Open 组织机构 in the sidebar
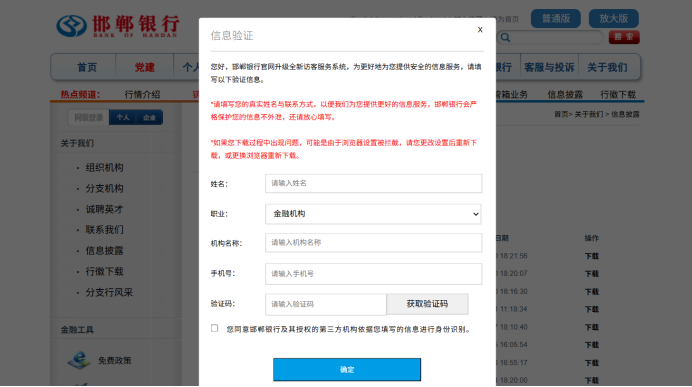The width and height of the screenshot is (692, 387). click(x=105, y=168)
